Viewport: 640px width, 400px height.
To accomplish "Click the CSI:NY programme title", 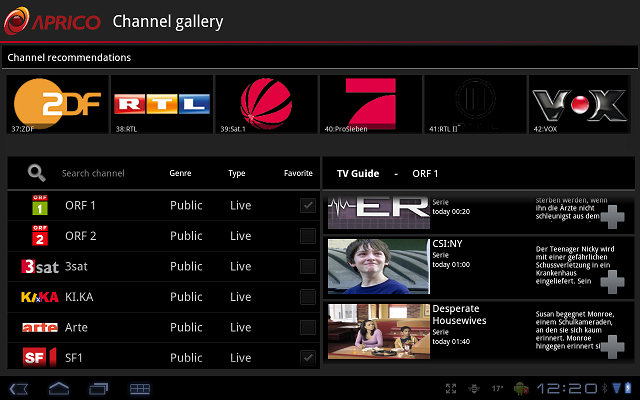I will coord(447,244).
